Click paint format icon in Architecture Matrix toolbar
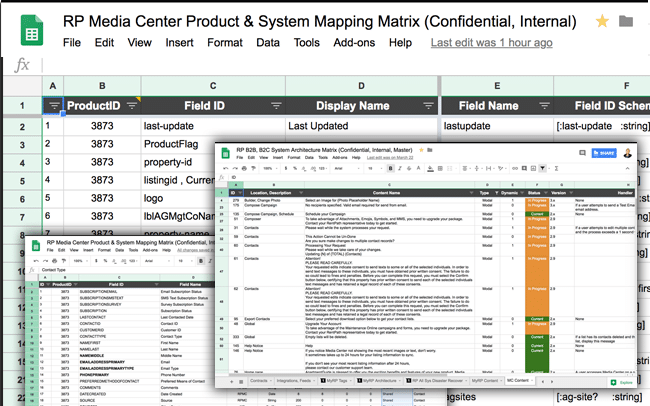The height and width of the screenshot is (406, 650). [x=253, y=168]
